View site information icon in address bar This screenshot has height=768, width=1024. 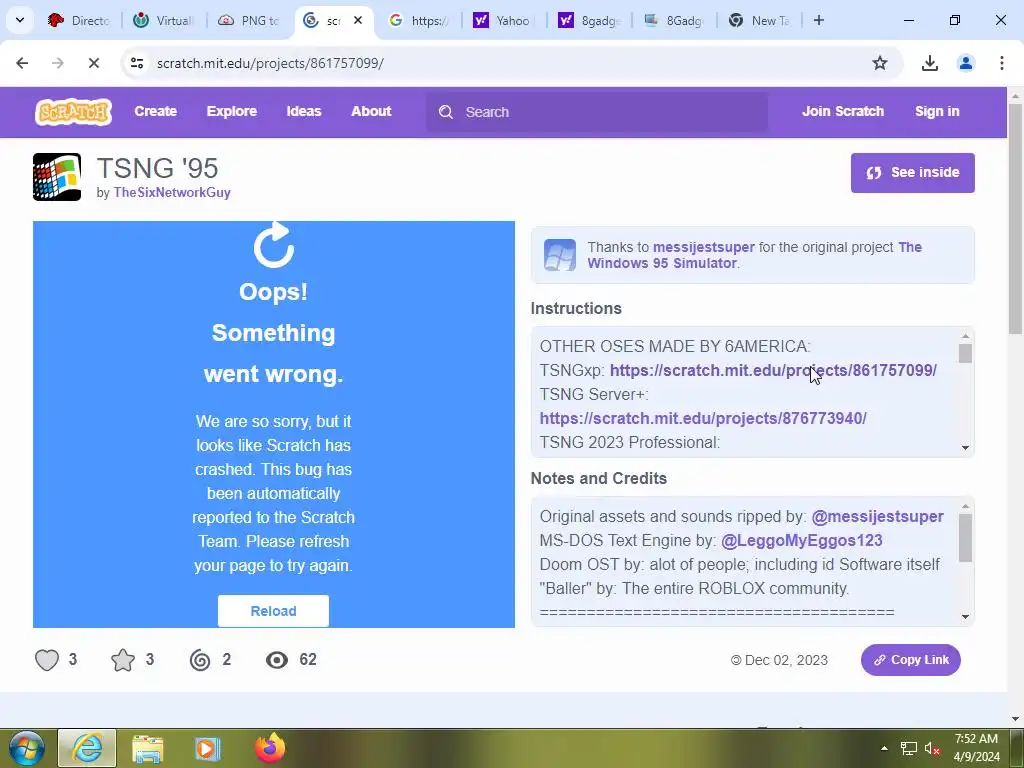136,63
